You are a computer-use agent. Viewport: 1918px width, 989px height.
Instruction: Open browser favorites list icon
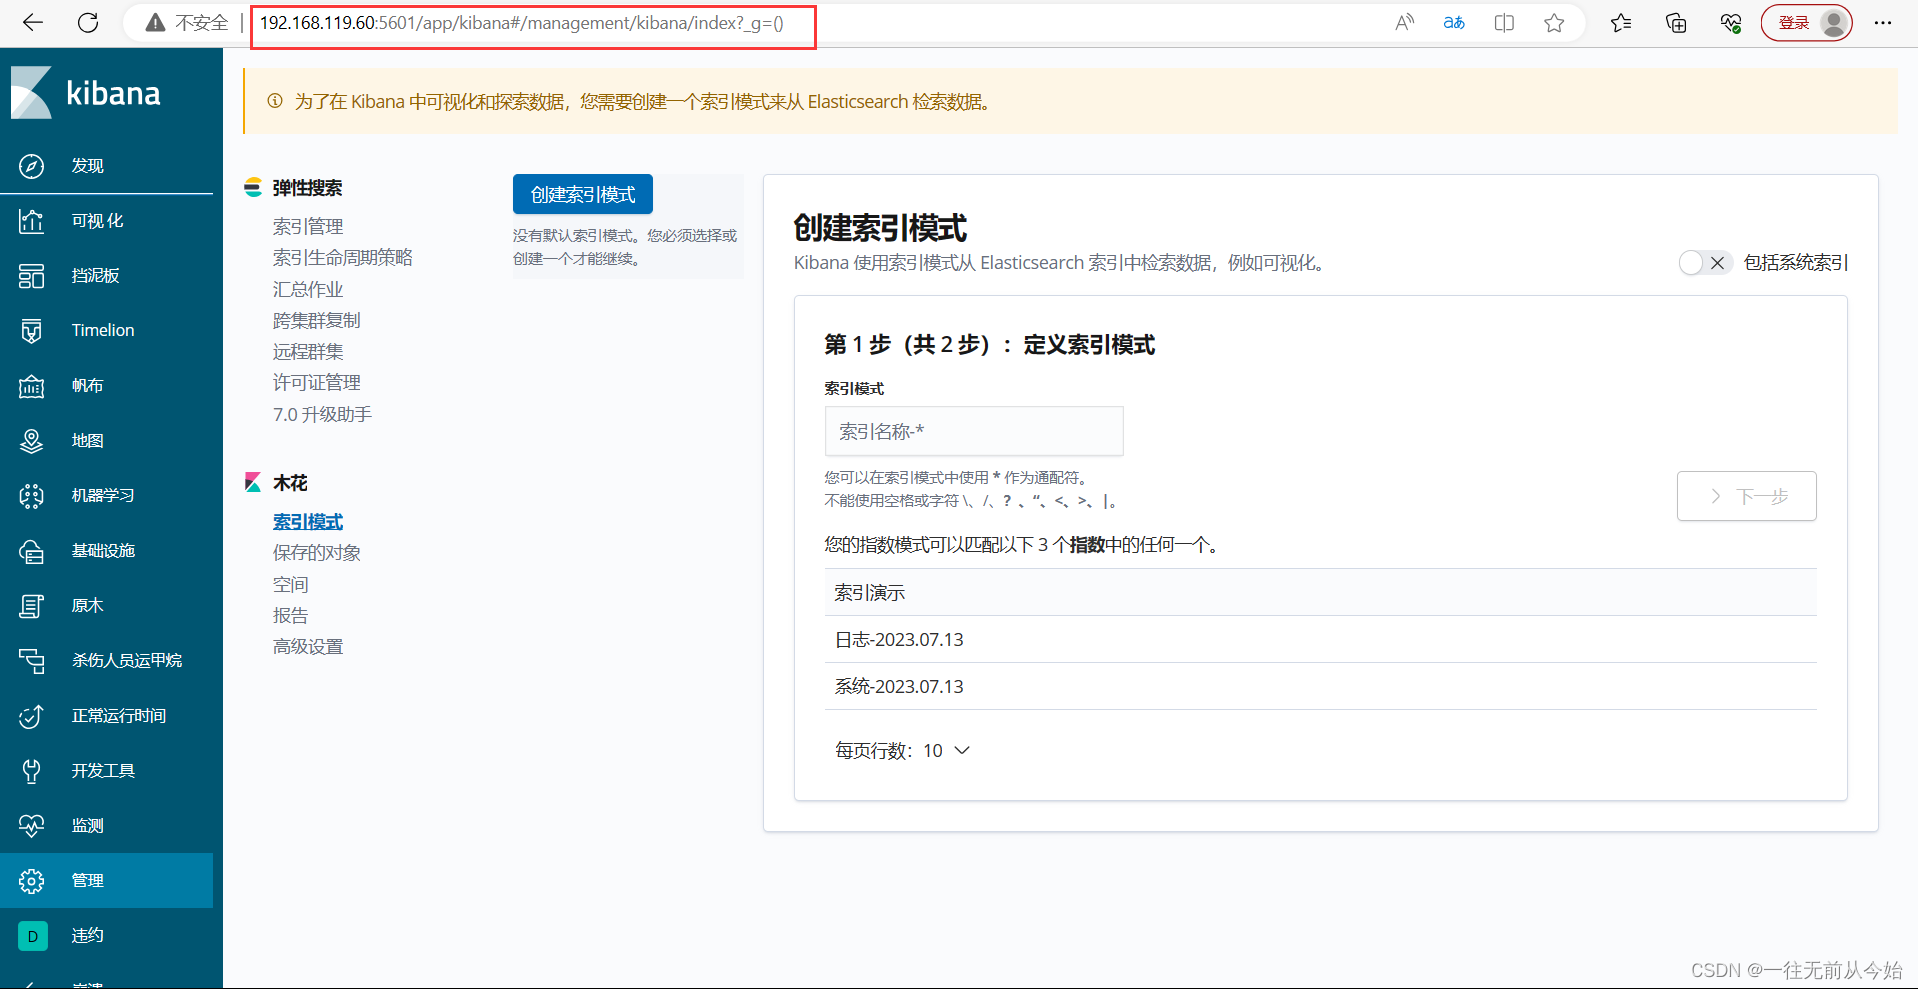coord(1622,23)
